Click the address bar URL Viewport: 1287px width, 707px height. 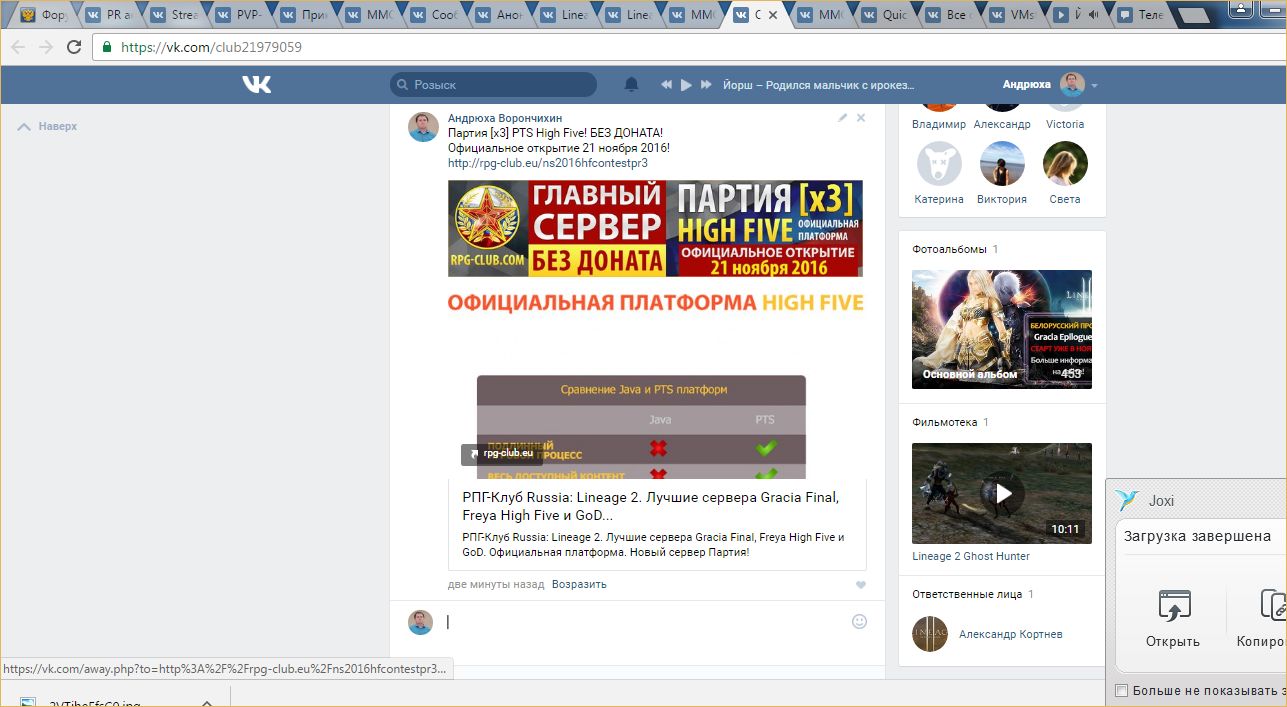click(x=211, y=47)
